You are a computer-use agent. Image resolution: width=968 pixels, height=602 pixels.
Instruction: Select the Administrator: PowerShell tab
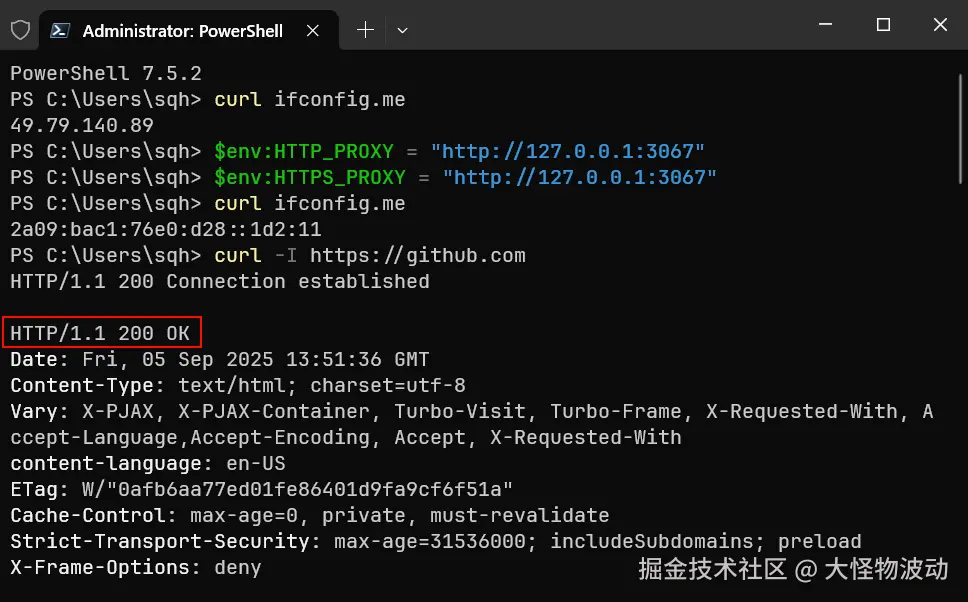tap(182, 31)
